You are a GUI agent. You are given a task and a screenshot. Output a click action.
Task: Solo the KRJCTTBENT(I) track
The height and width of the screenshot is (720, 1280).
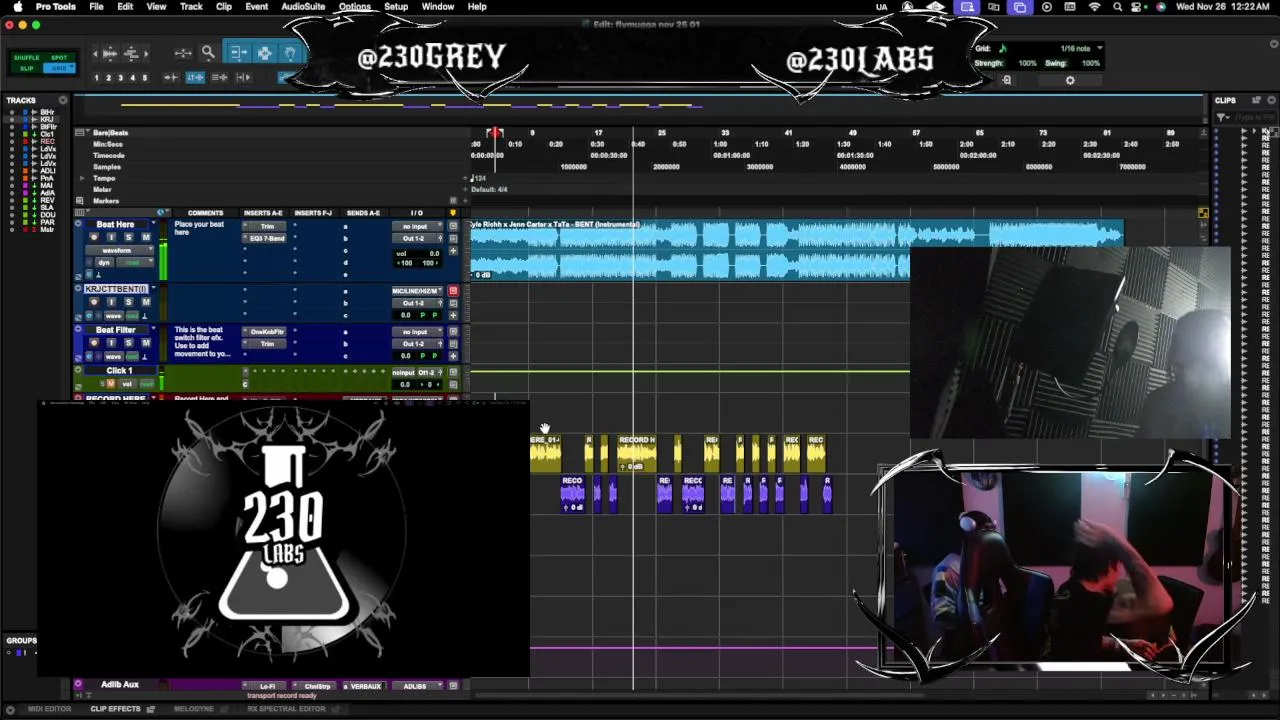[128, 302]
